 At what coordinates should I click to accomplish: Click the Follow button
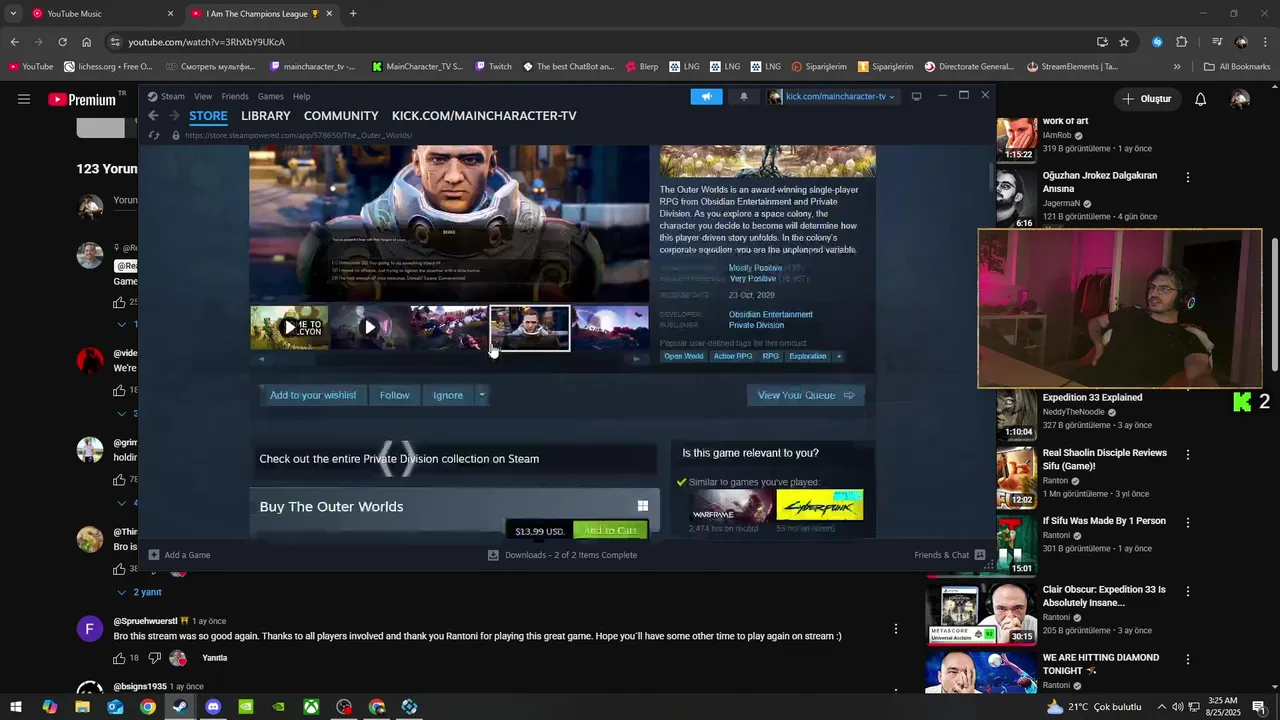[395, 395]
